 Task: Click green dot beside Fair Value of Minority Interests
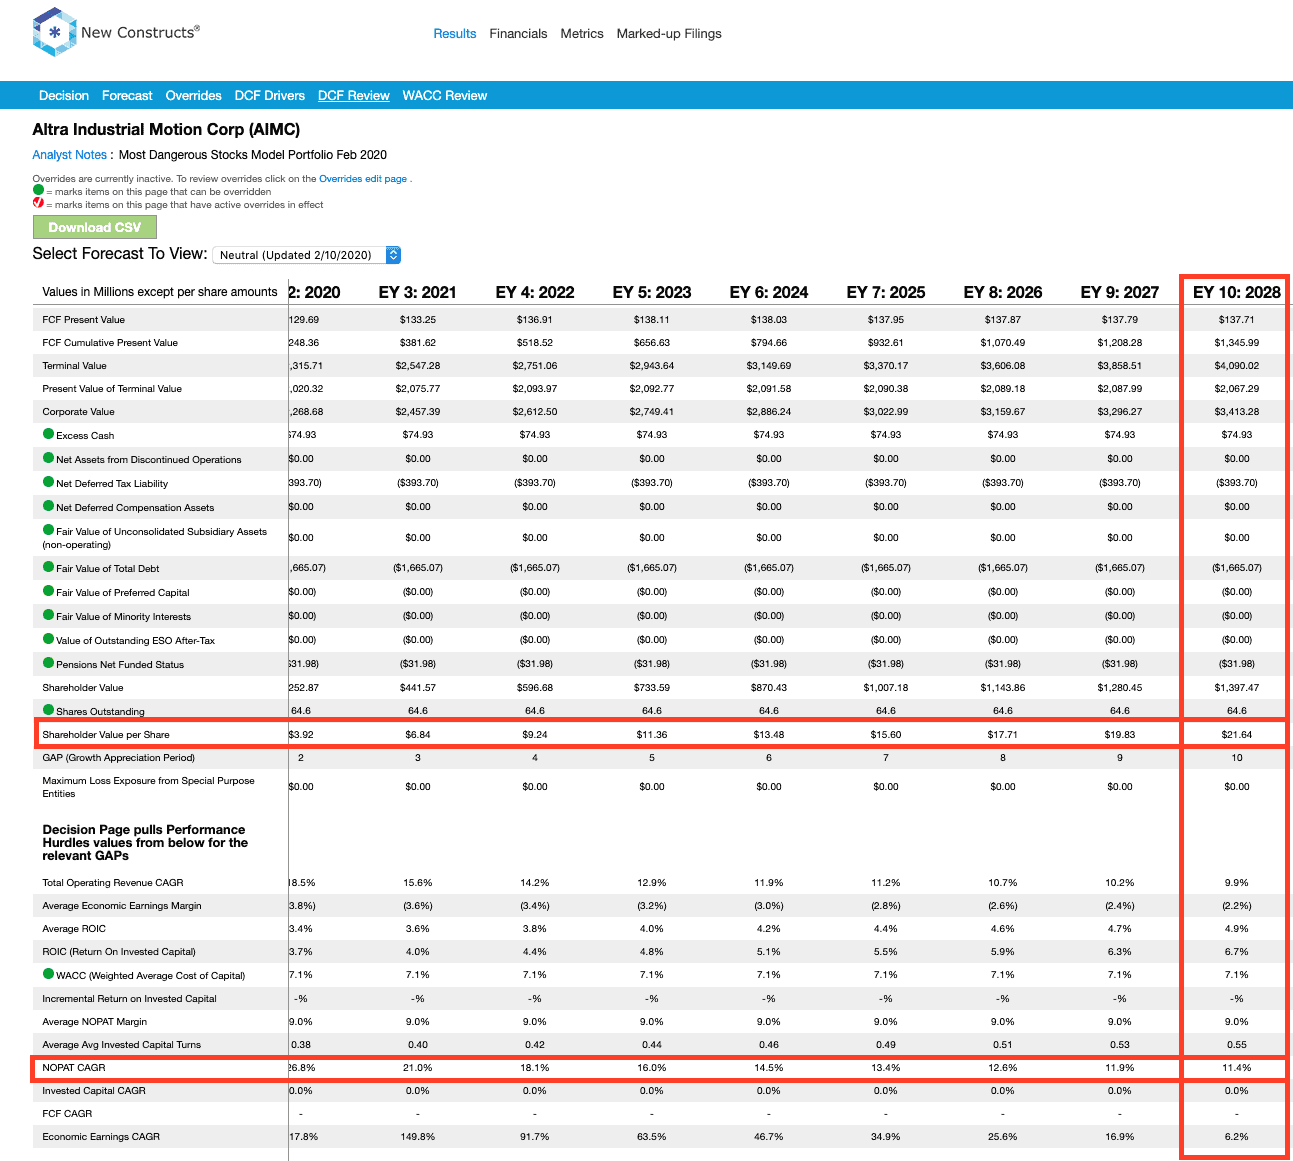48,615
